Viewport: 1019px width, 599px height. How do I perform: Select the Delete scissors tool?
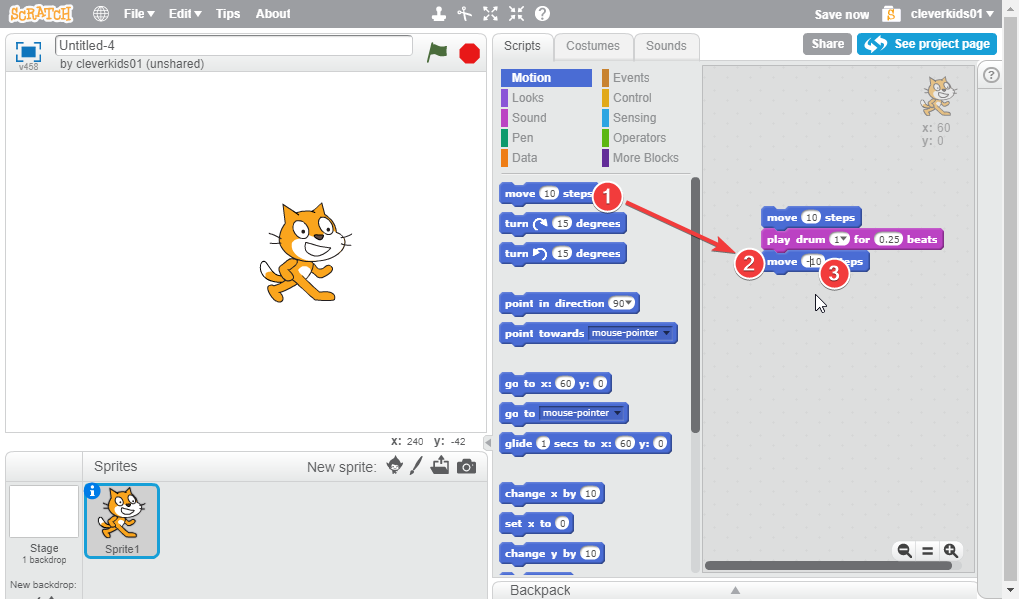pyautogui.click(x=465, y=14)
